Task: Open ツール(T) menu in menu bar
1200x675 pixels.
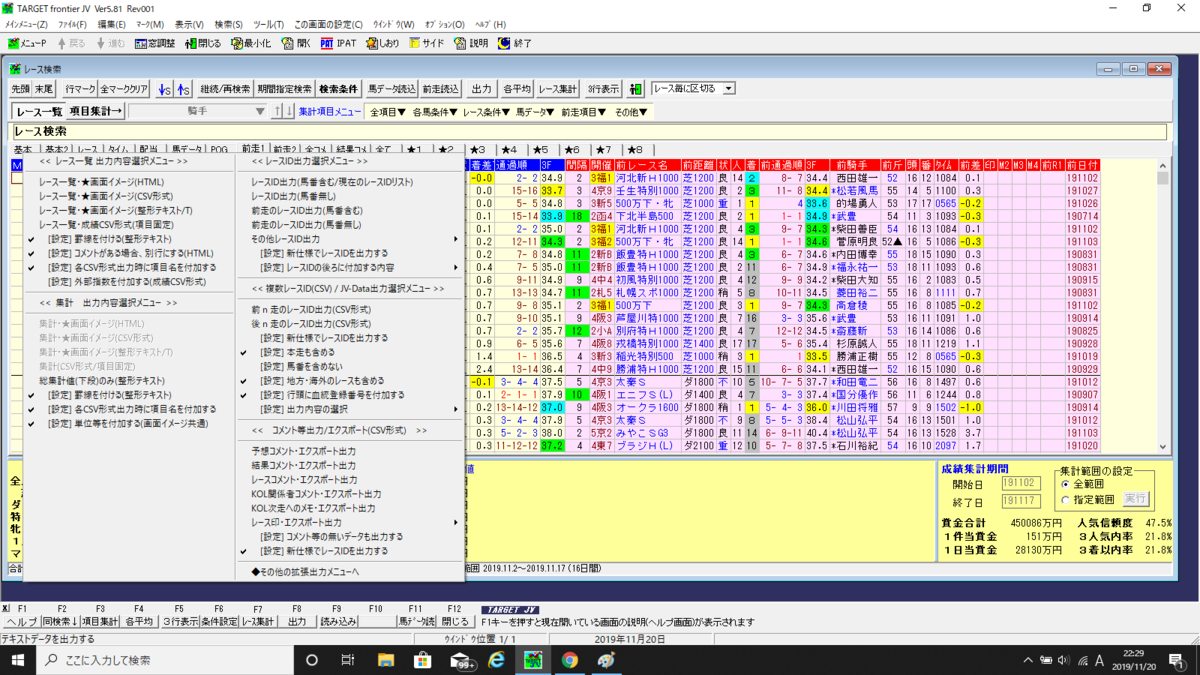Action: (x=269, y=24)
